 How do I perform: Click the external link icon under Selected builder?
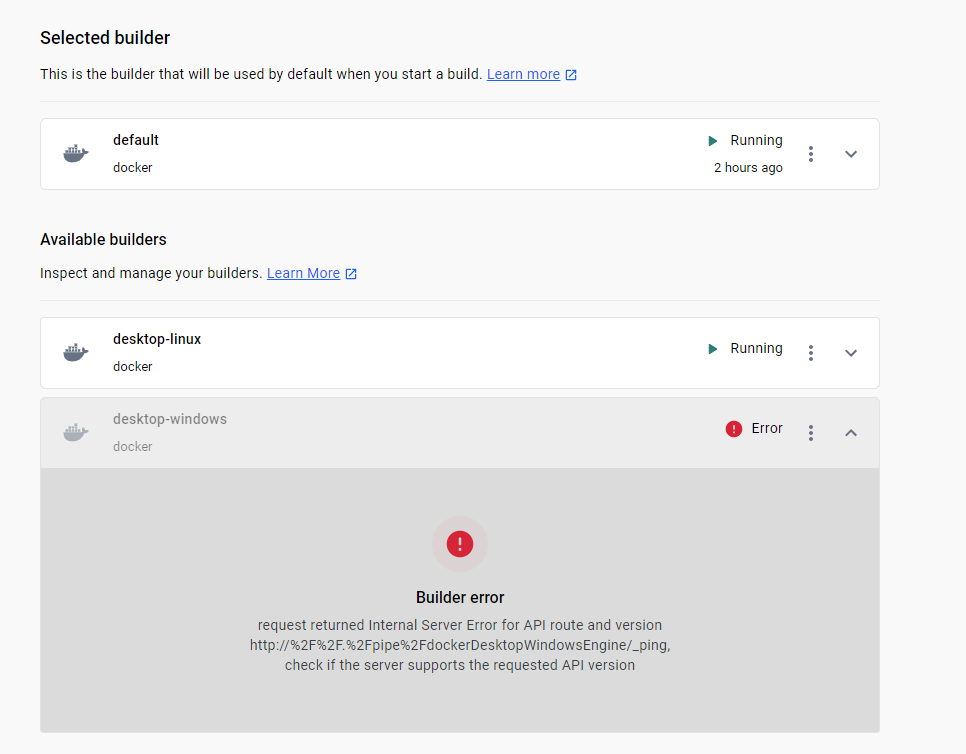tap(571, 75)
